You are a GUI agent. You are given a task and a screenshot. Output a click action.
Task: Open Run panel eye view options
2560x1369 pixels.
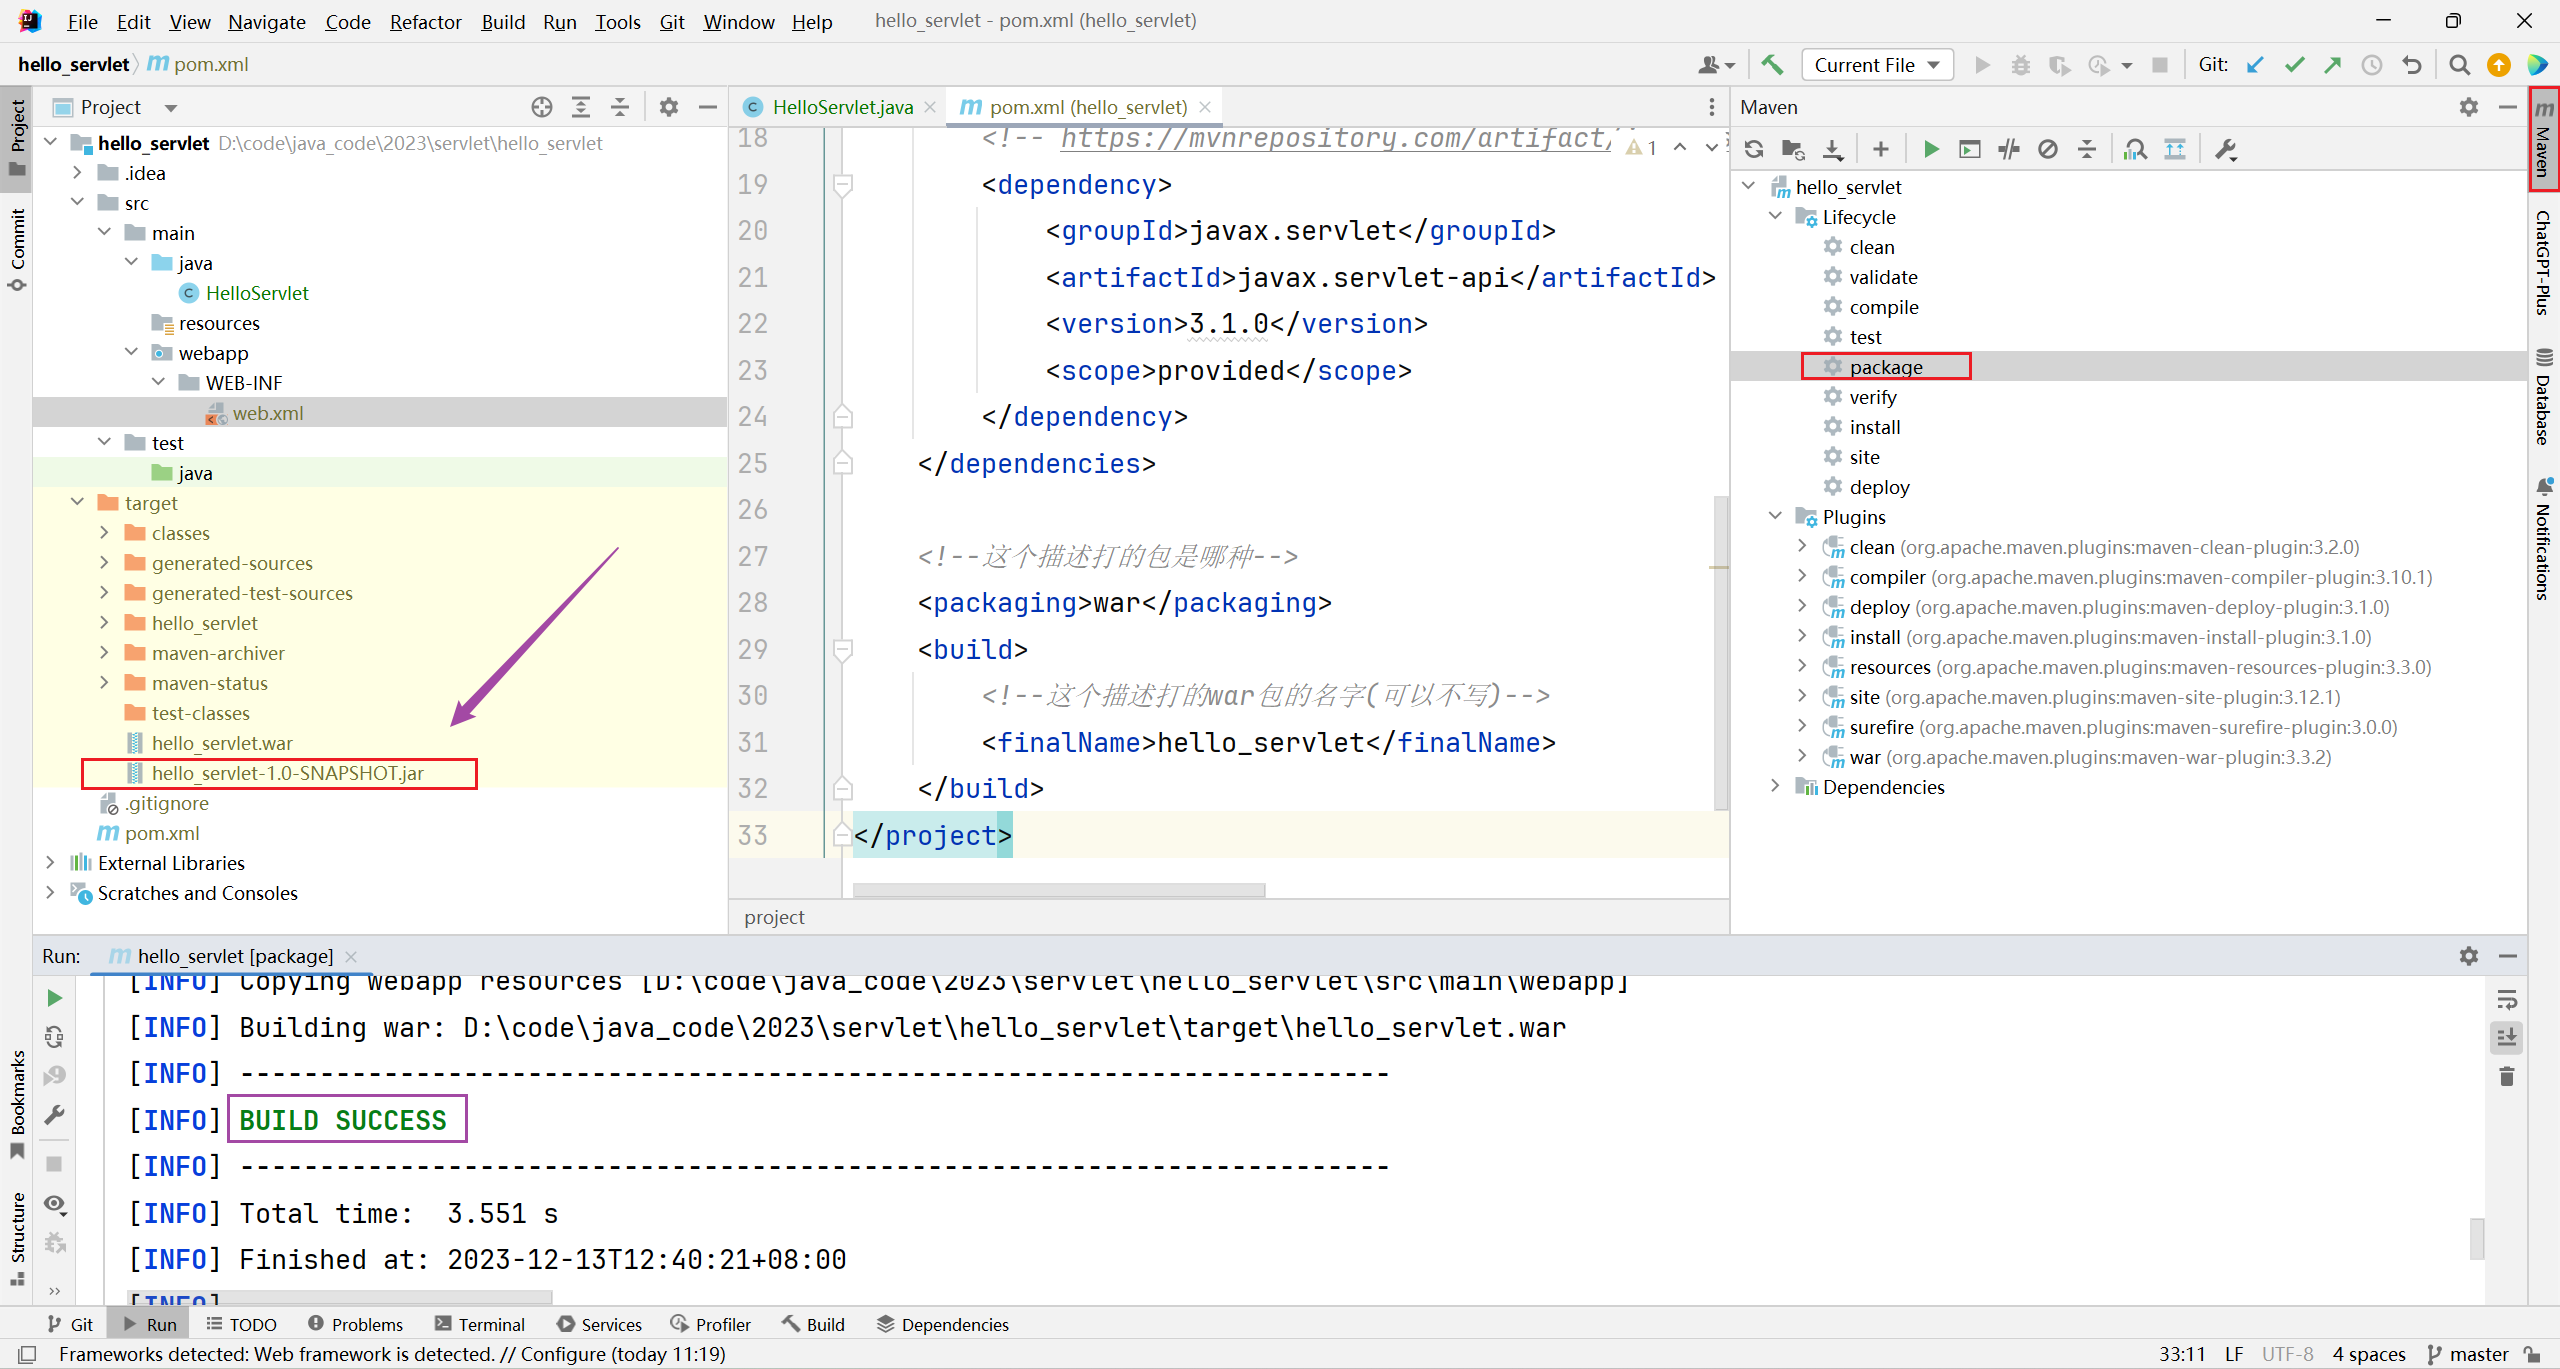[56, 1204]
